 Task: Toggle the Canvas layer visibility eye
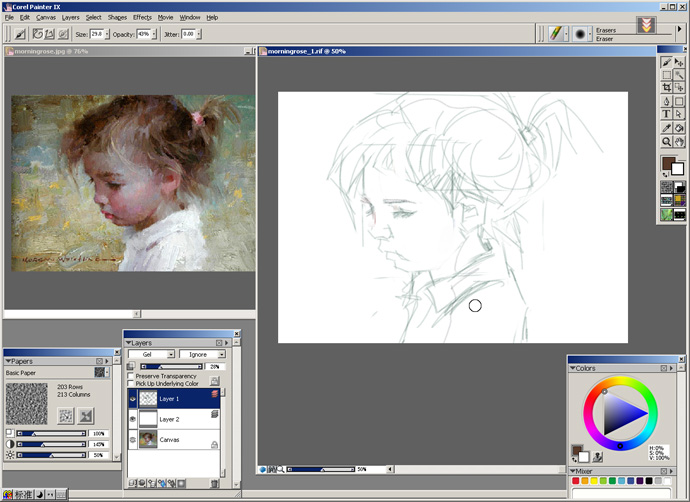coord(133,440)
